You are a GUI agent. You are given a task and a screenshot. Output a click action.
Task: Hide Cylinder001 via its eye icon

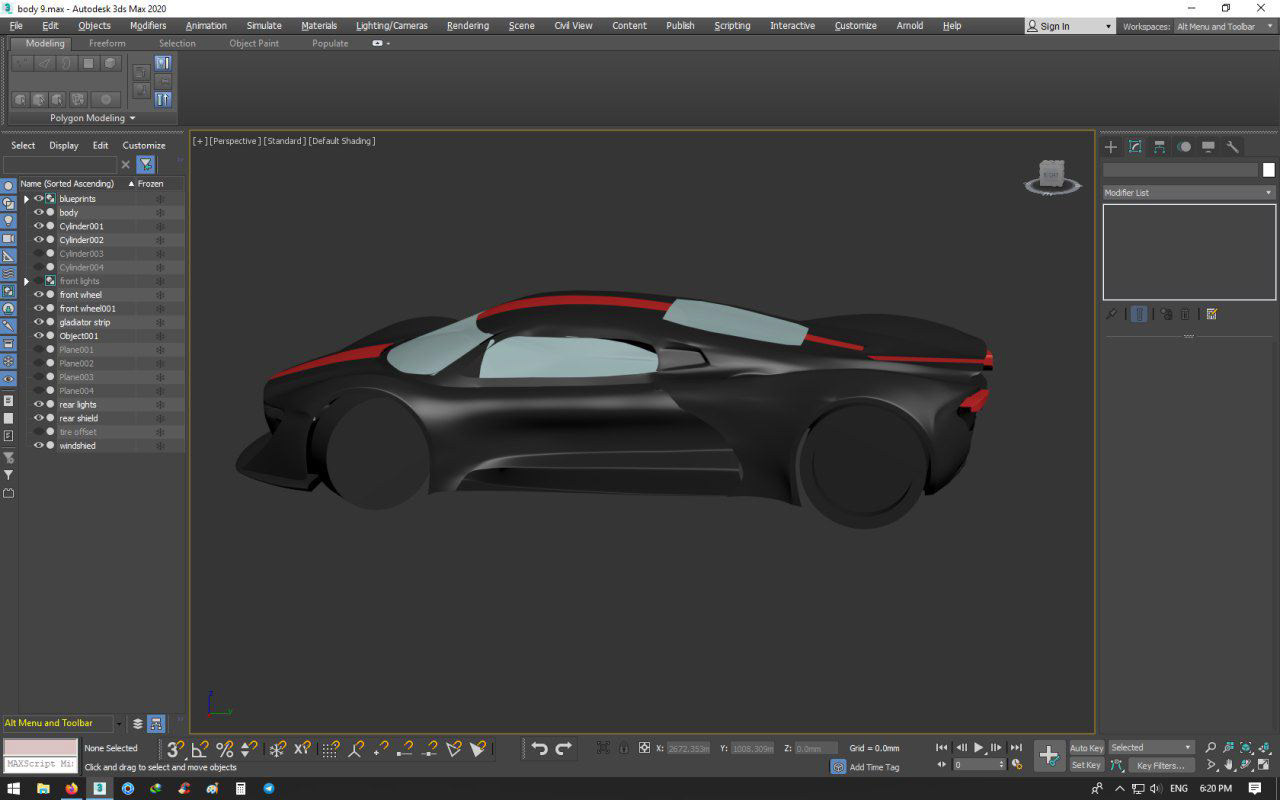pyautogui.click(x=39, y=226)
